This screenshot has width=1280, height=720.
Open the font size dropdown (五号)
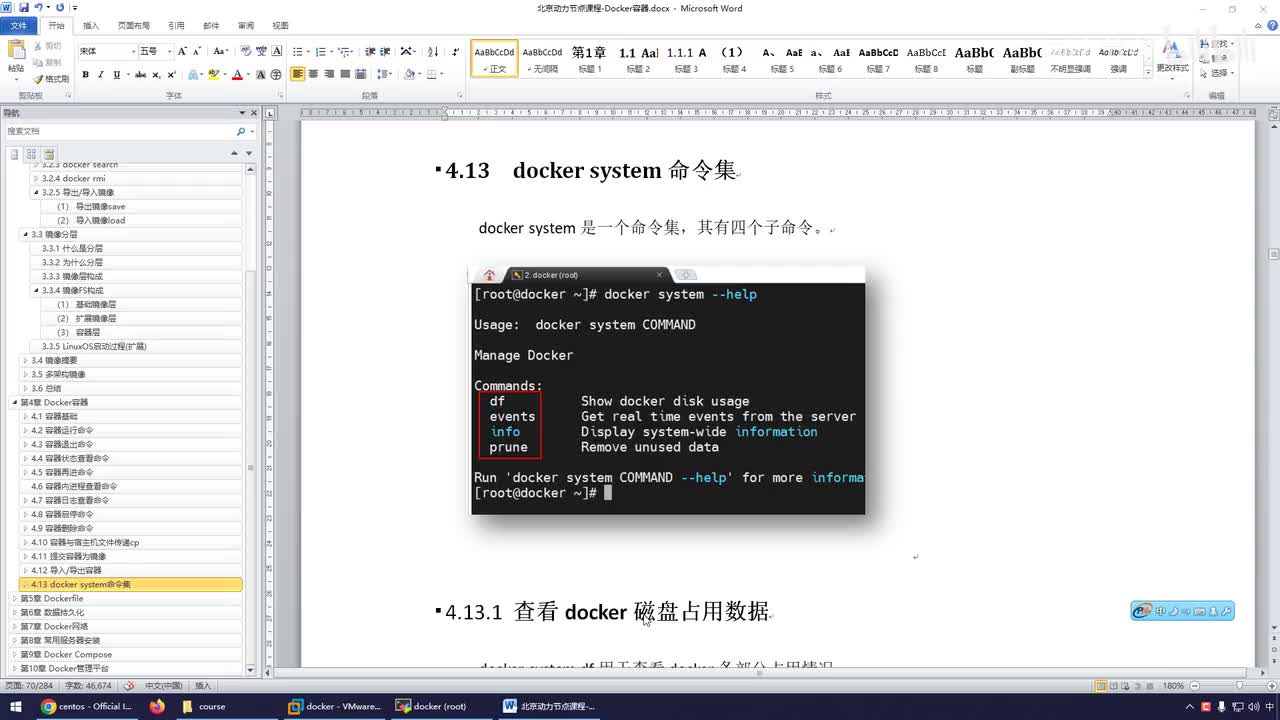[170, 51]
